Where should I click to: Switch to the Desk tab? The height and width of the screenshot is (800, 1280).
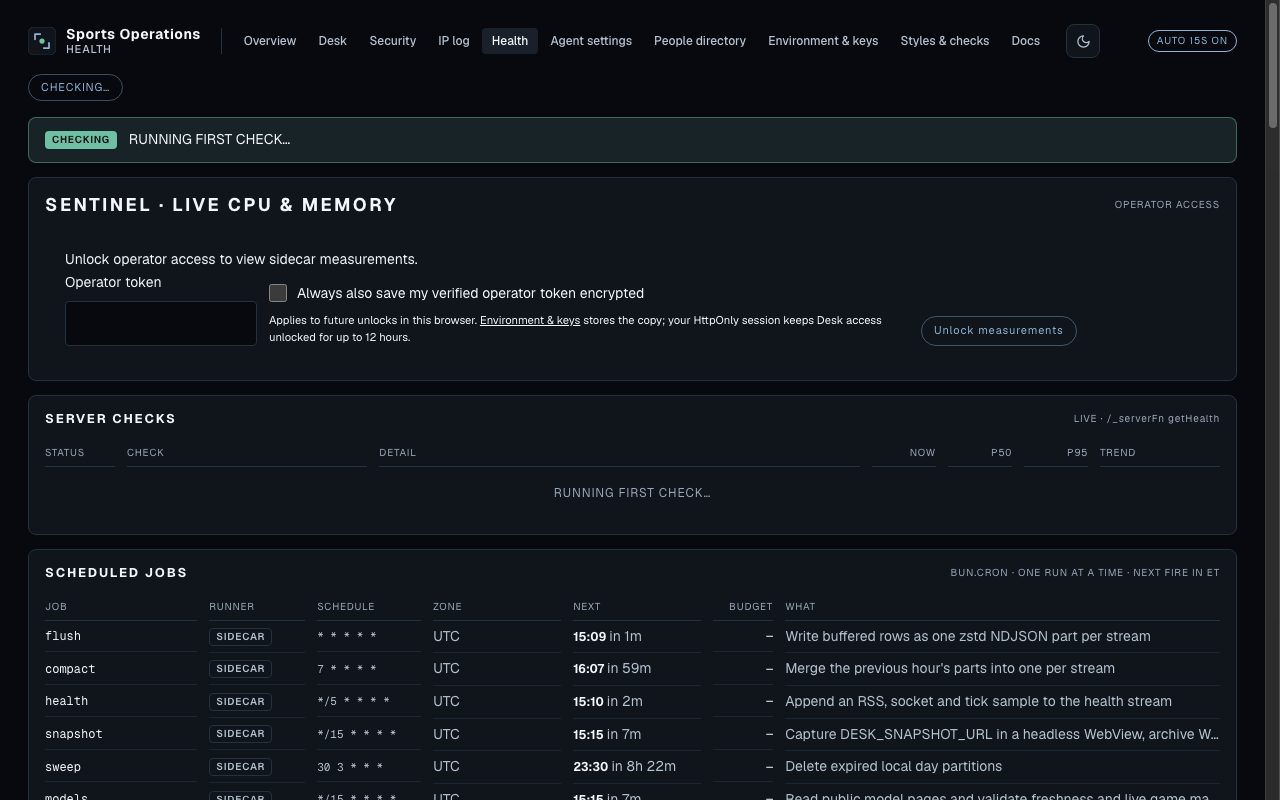click(333, 41)
